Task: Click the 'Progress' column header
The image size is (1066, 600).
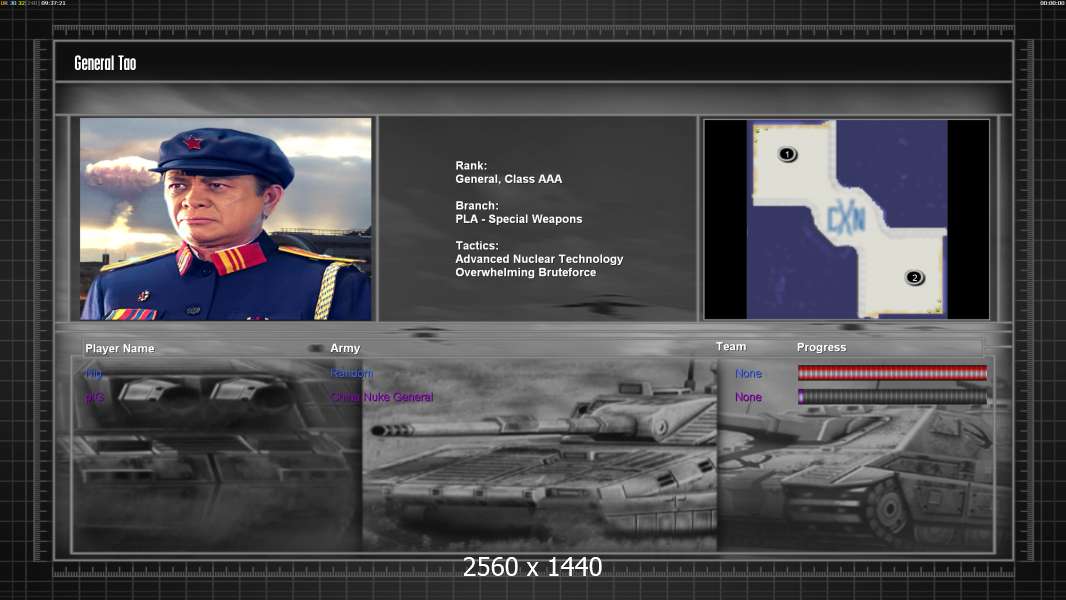Action: (x=821, y=347)
